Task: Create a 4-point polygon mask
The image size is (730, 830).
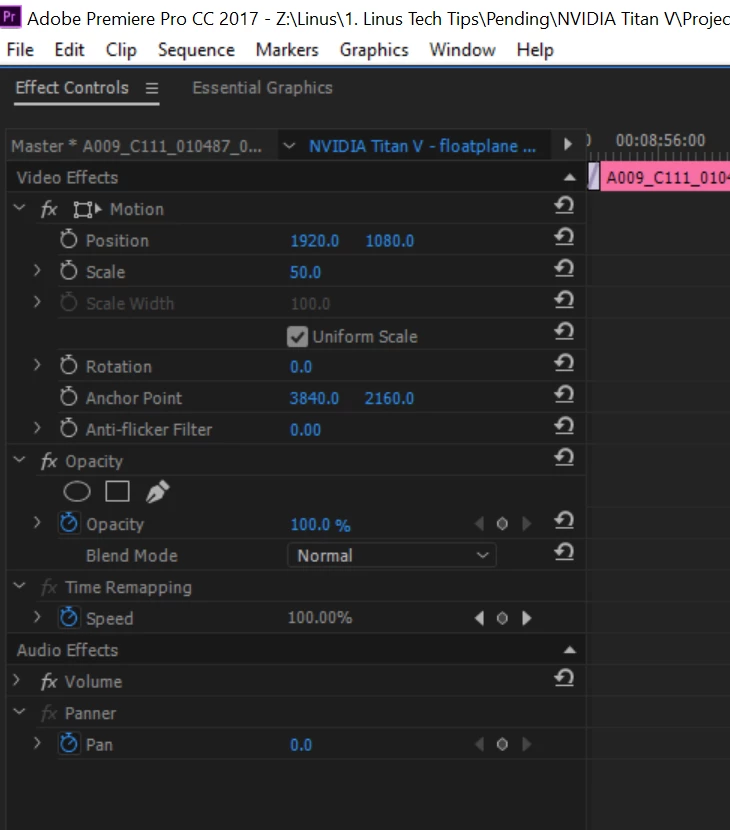Action: [118, 491]
